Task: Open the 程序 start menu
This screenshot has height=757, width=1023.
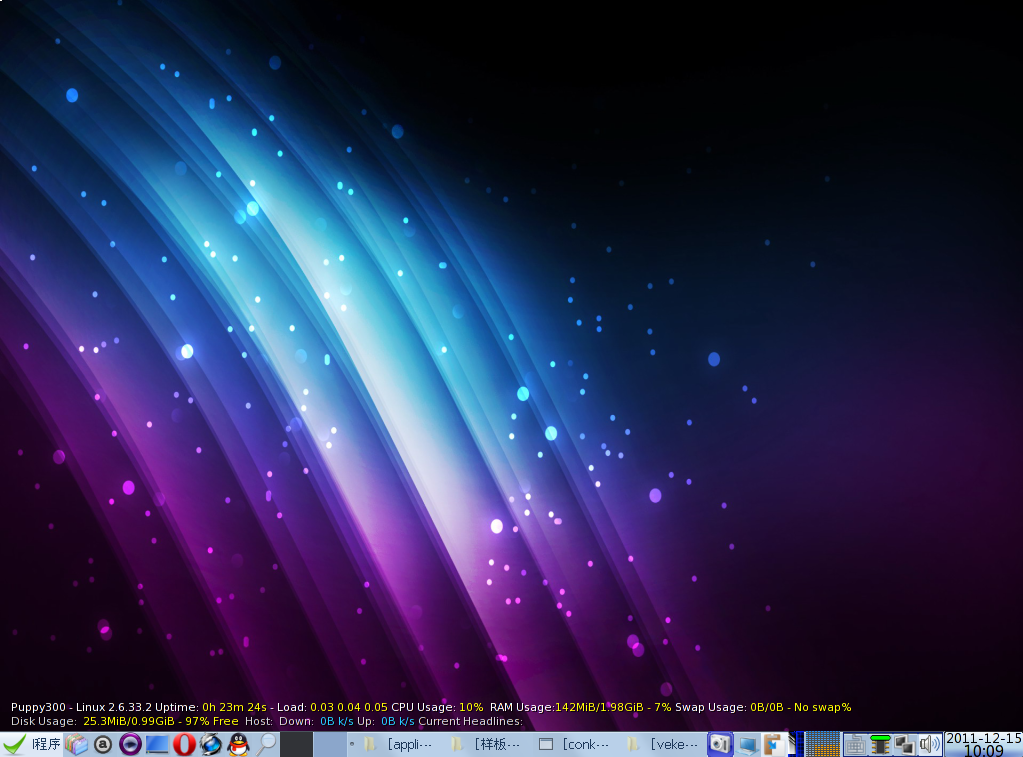Action: click(x=31, y=744)
